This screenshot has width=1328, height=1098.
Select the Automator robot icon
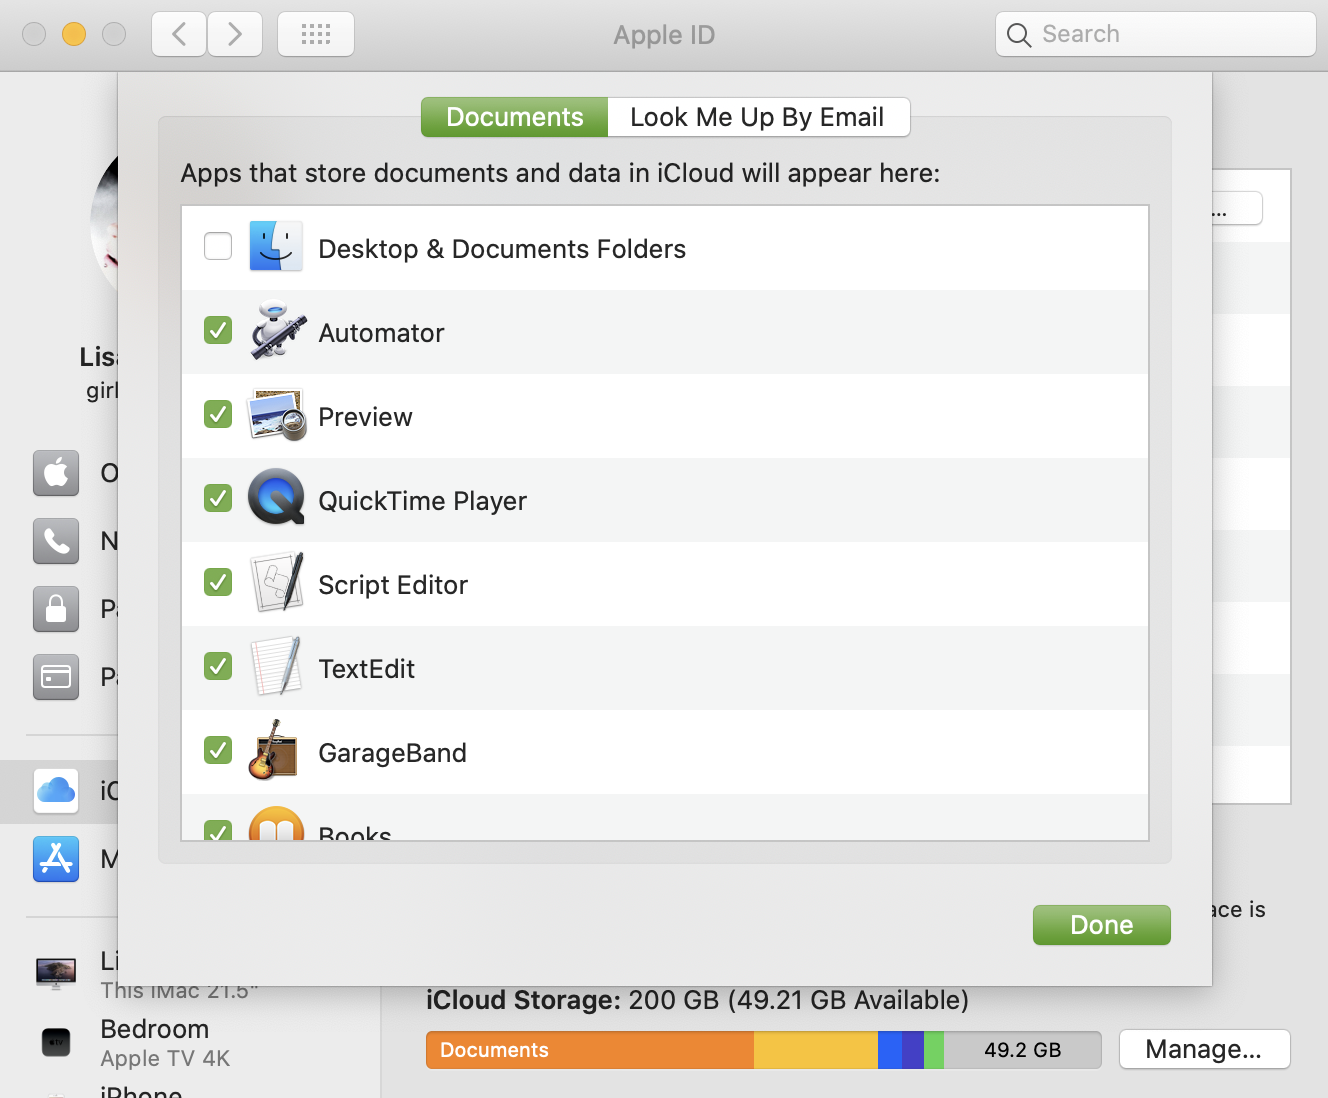pos(275,331)
